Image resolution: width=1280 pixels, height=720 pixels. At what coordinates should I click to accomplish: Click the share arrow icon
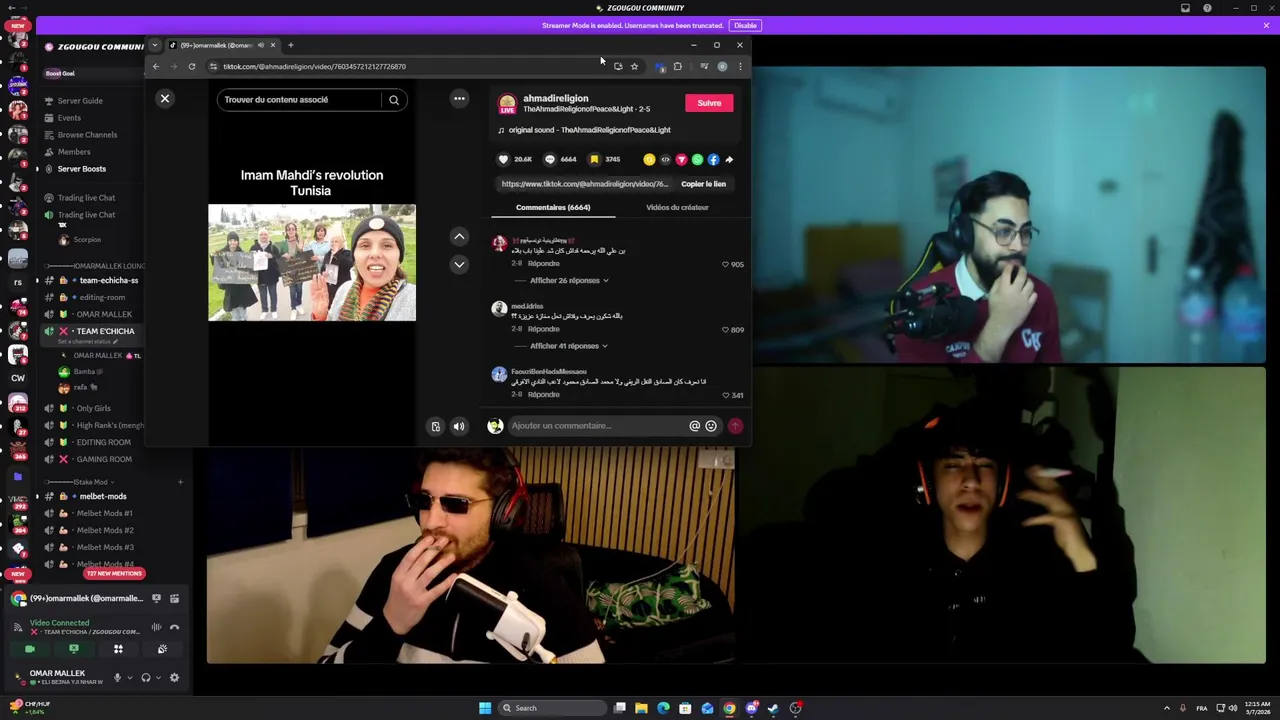pyautogui.click(x=729, y=159)
